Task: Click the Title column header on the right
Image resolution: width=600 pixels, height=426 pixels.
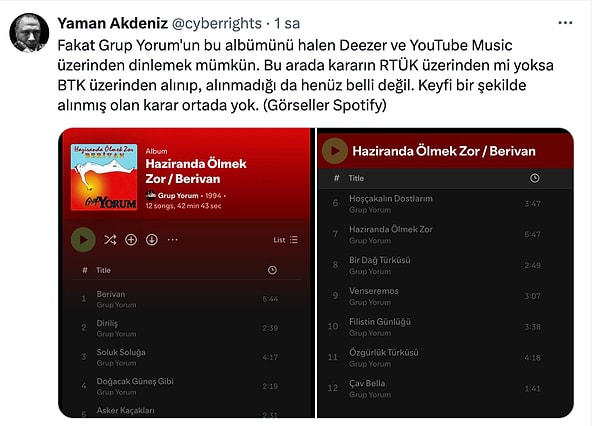Action: click(356, 178)
